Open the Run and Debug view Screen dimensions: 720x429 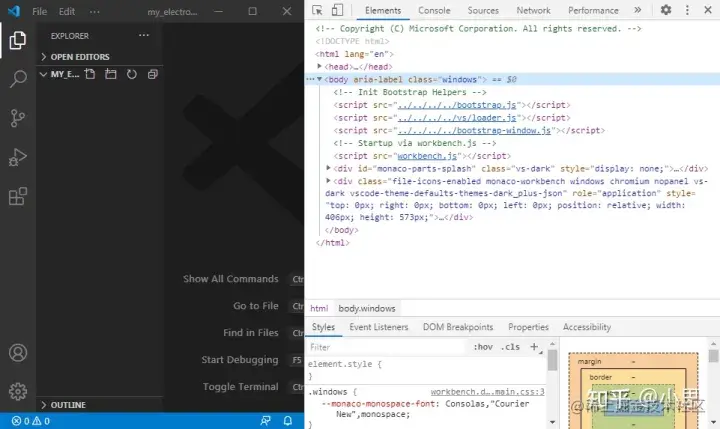click(x=17, y=157)
